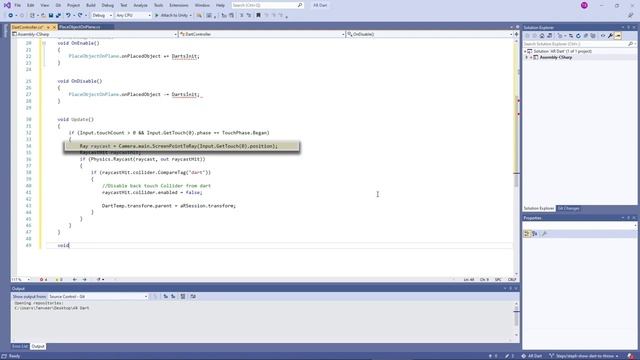This screenshot has height=360, width=640.
Task: Click Collapse All icon in Solution Explorer
Action: point(585,36)
